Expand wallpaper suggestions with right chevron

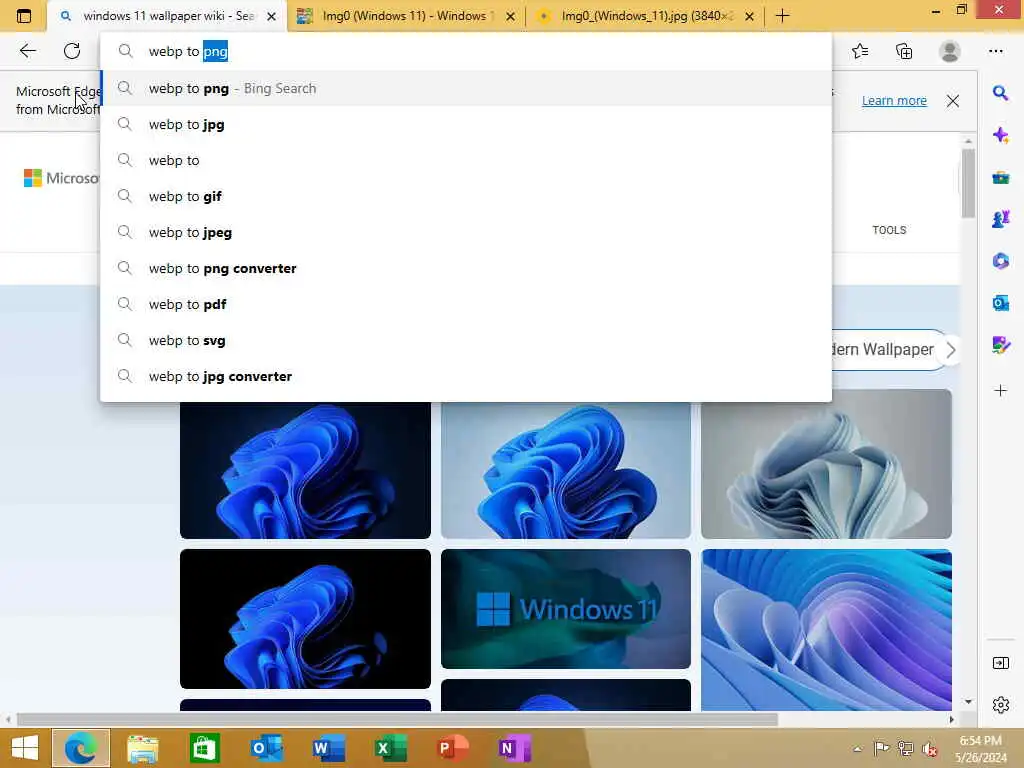tap(951, 350)
